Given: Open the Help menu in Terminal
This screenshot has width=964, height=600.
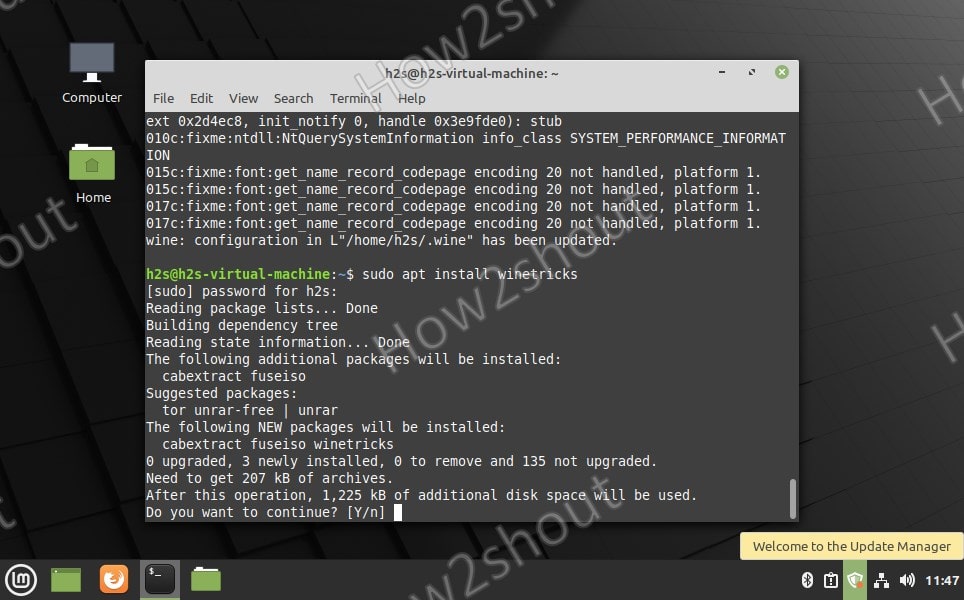Looking at the screenshot, I should 411,98.
